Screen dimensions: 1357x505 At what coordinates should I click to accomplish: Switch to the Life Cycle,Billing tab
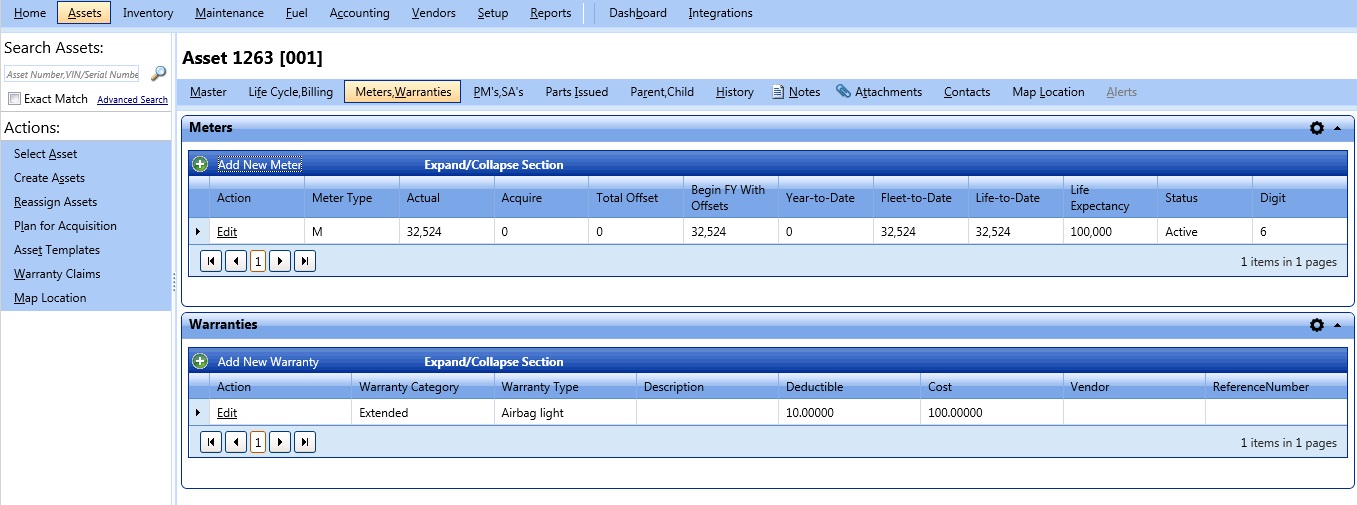click(x=291, y=92)
